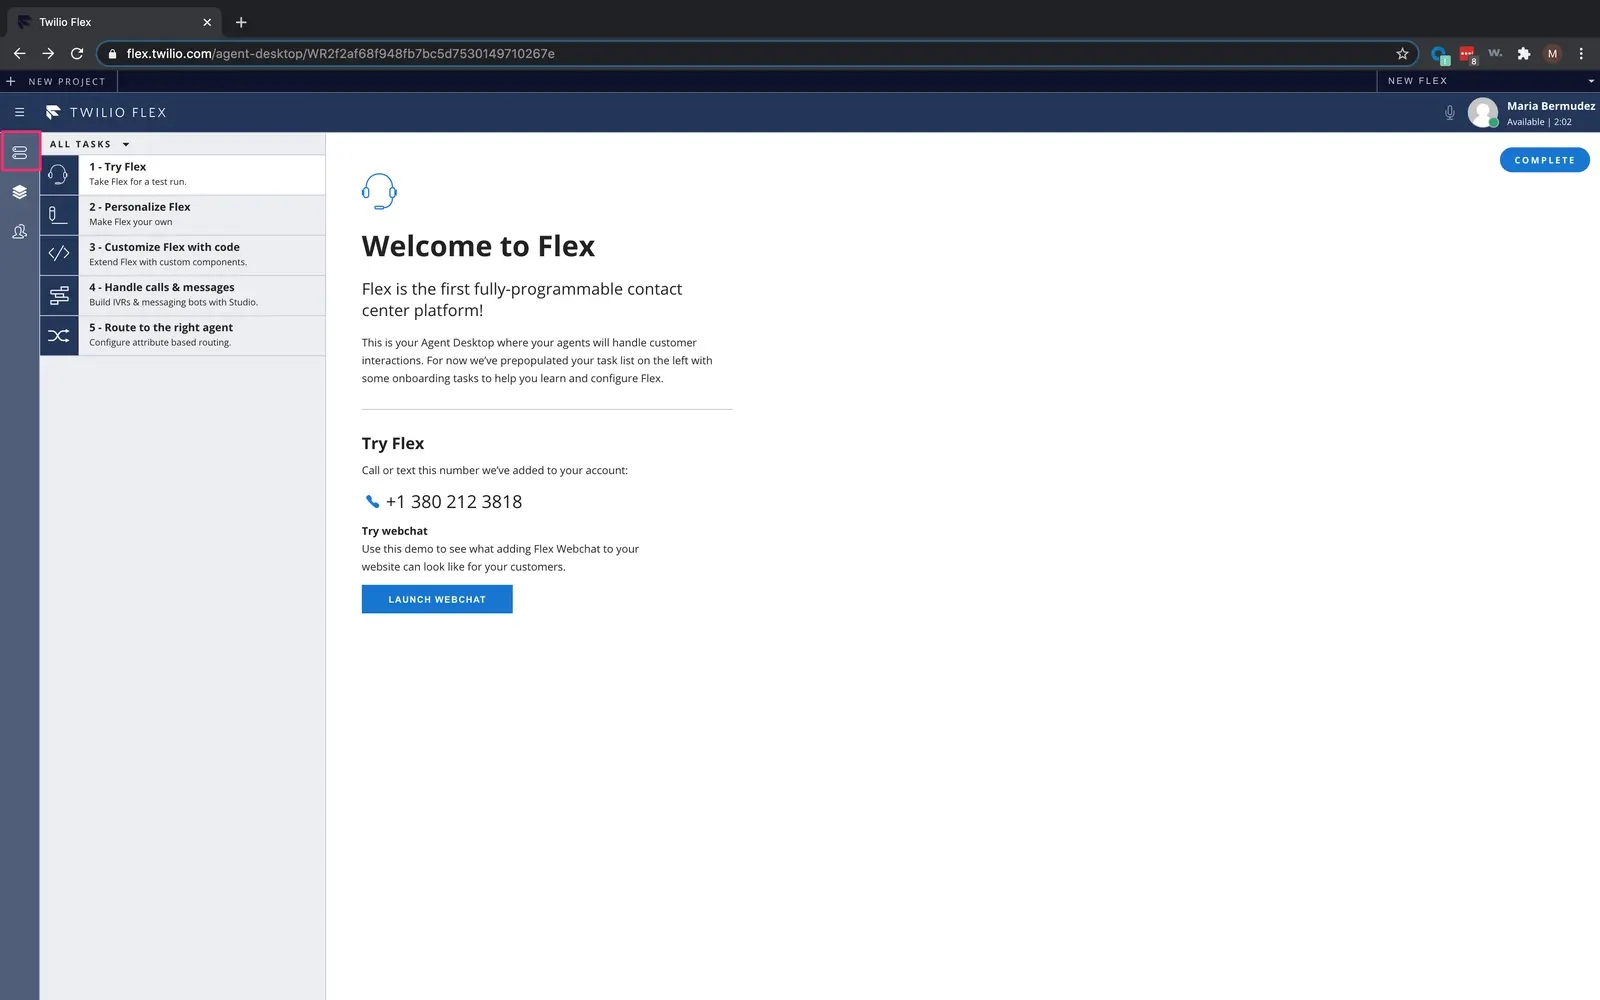This screenshot has height=1000, width=1600.
Task: Click the headset icon for Try Flex task
Action: (x=59, y=175)
